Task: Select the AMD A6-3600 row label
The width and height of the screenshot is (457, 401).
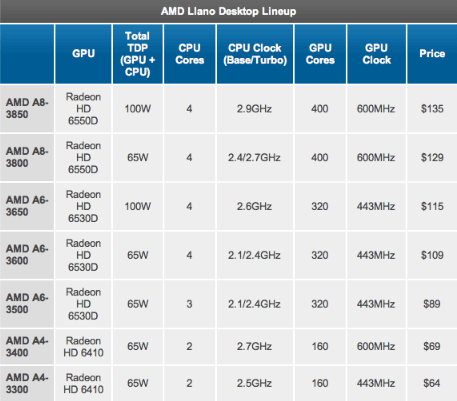Action: [x=27, y=255]
